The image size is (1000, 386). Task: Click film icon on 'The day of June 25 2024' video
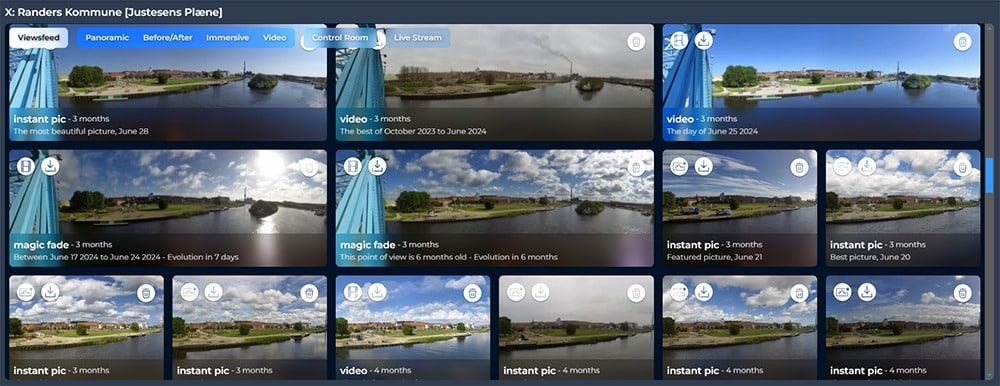(680, 40)
